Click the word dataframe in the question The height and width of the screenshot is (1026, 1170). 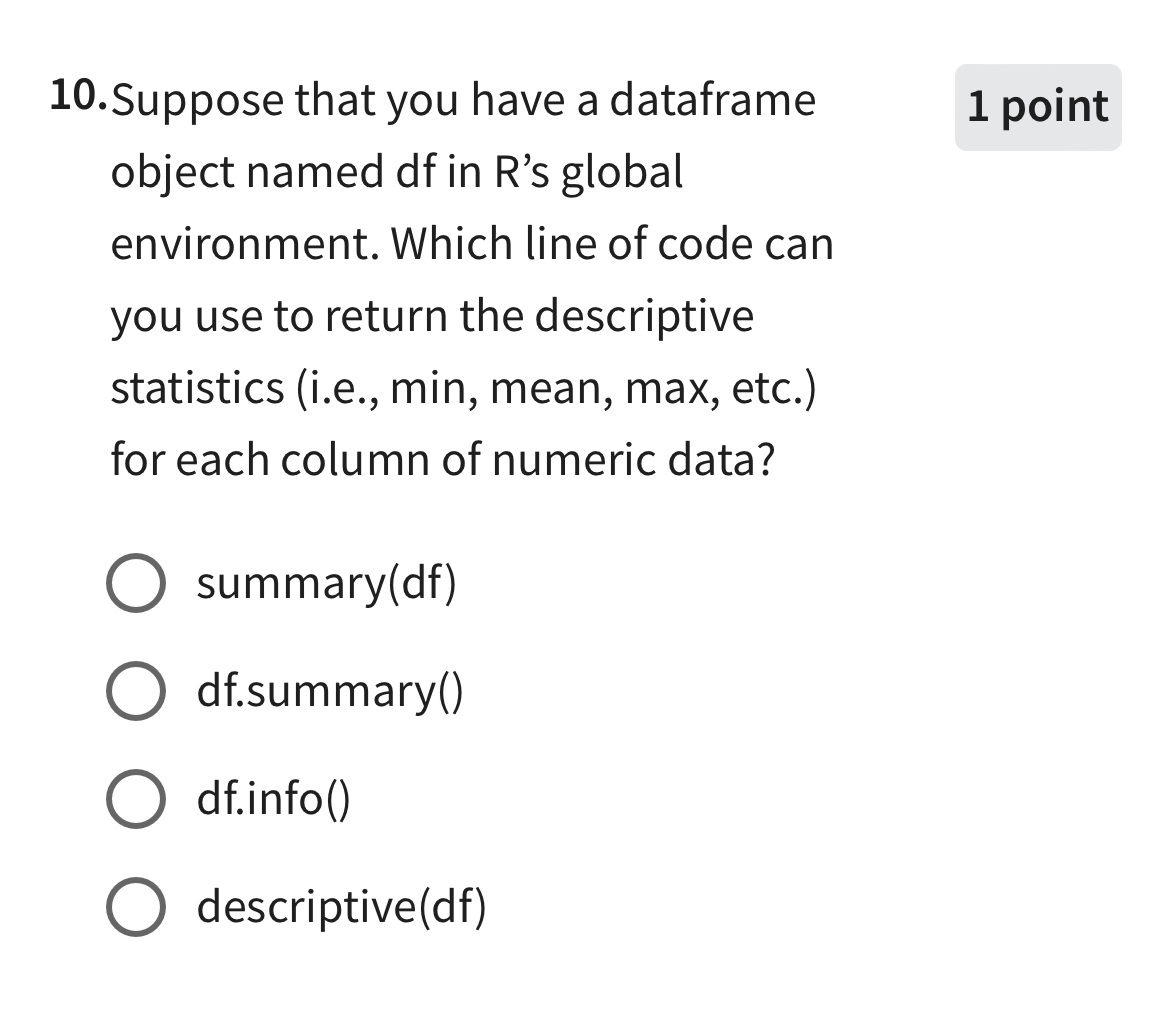pyautogui.click(x=713, y=100)
